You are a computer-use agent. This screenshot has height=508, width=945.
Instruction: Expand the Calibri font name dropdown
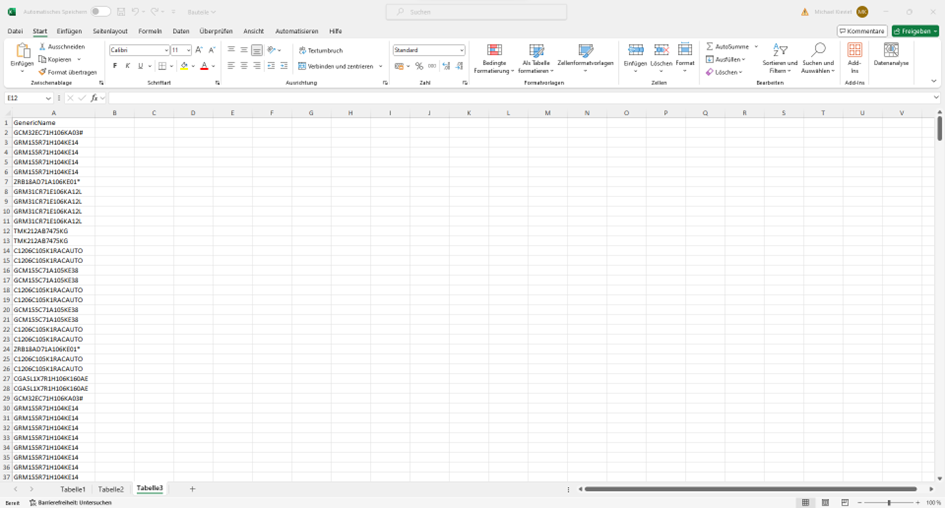pyautogui.click(x=165, y=50)
